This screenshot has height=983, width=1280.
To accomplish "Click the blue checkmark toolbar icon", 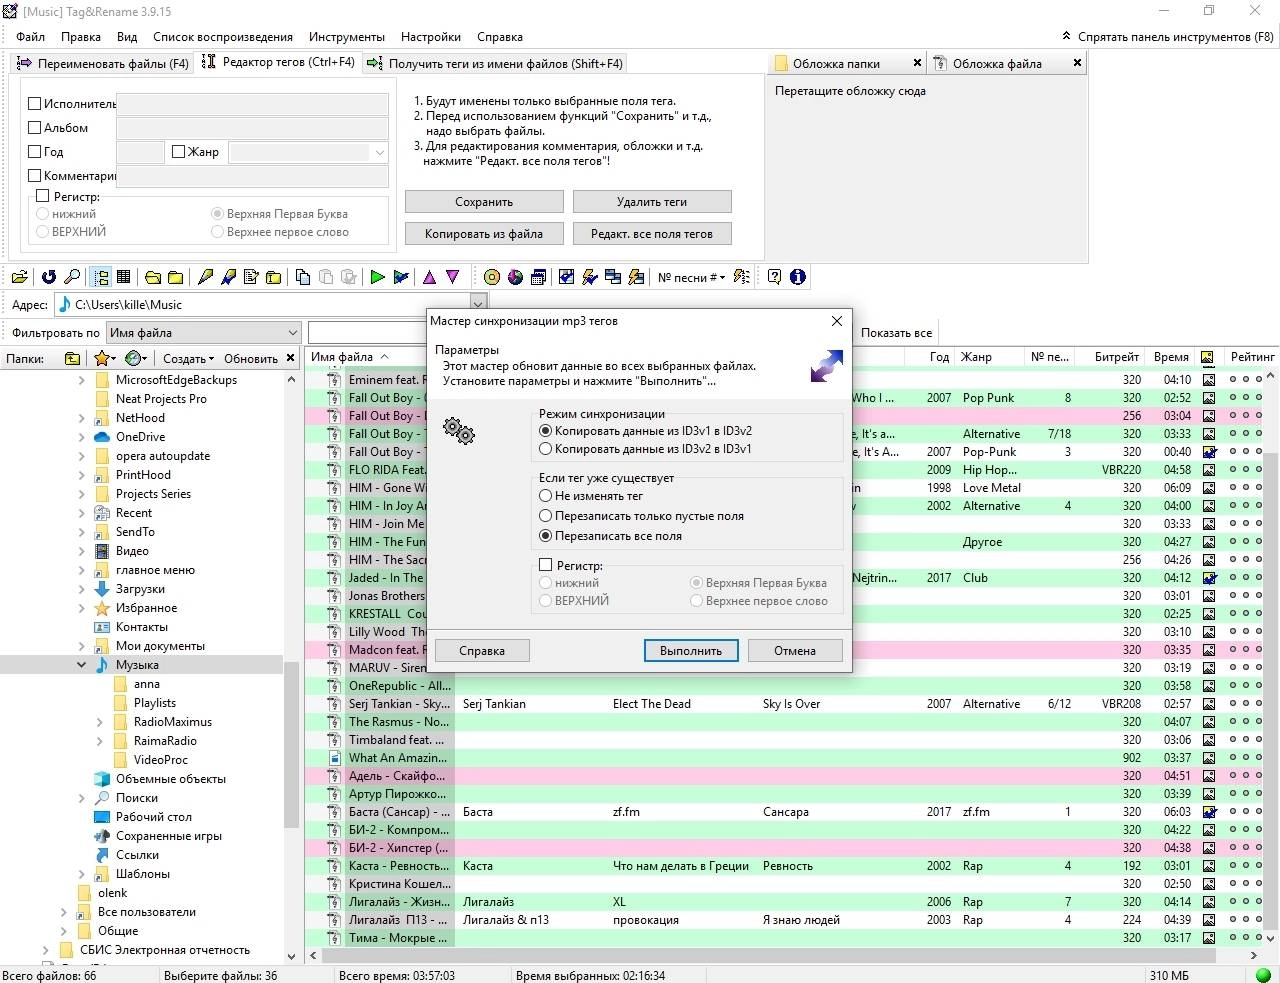I will click(x=566, y=277).
